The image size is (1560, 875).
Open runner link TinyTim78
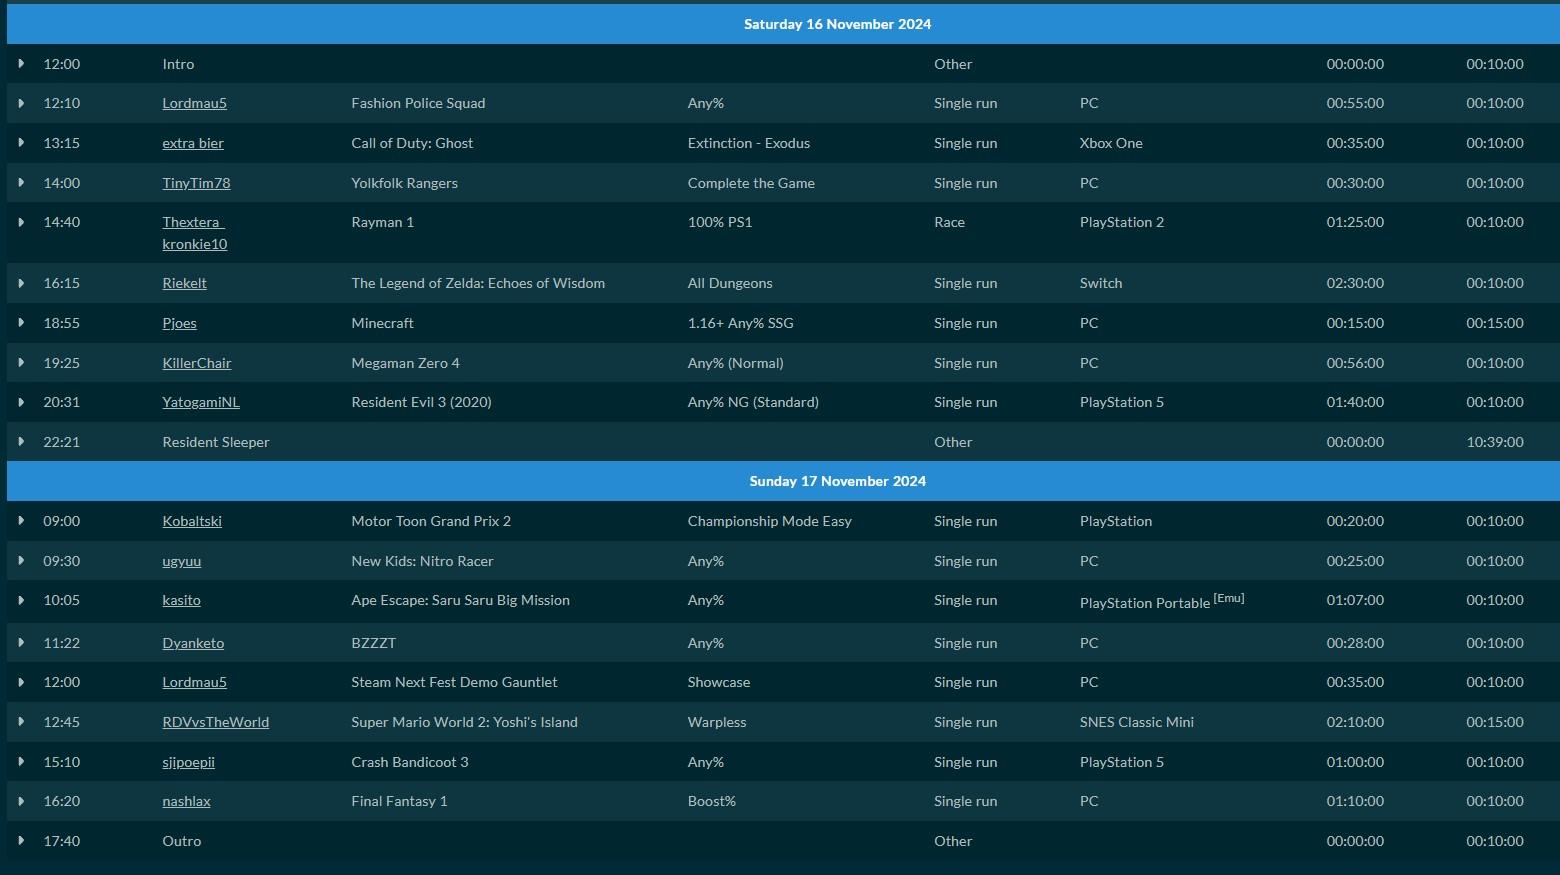click(x=196, y=183)
